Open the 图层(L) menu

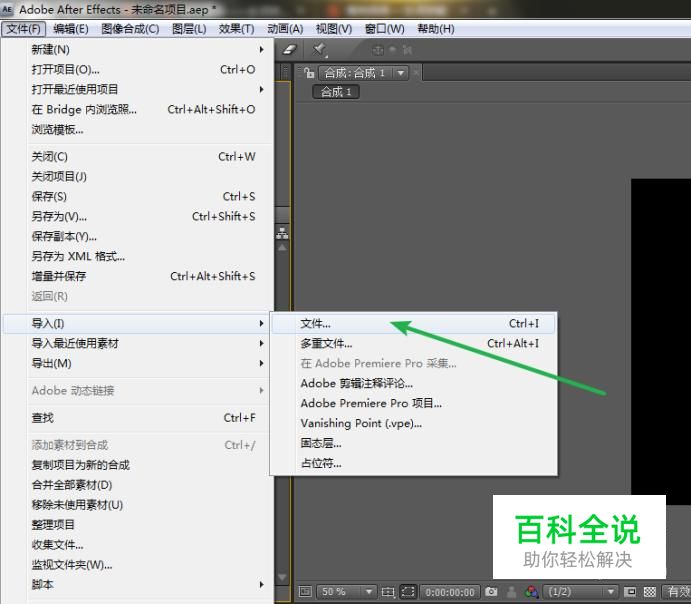point(189,29)
